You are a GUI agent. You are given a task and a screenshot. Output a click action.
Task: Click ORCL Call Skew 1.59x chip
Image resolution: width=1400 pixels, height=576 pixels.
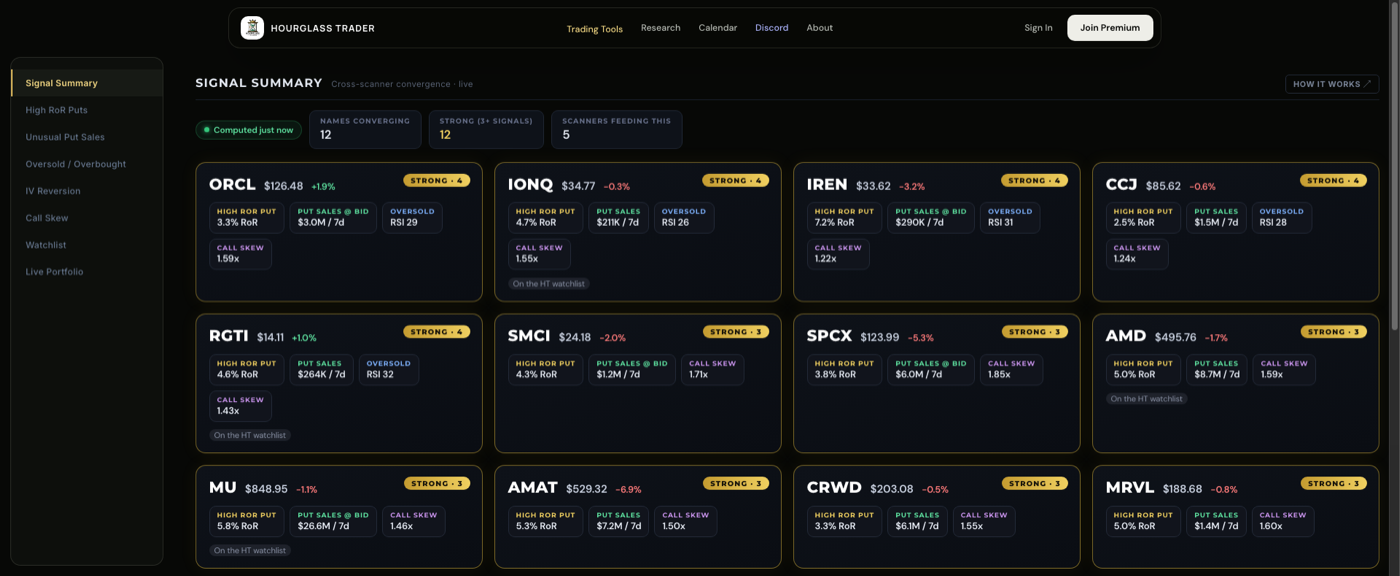[x=240, y=254]
